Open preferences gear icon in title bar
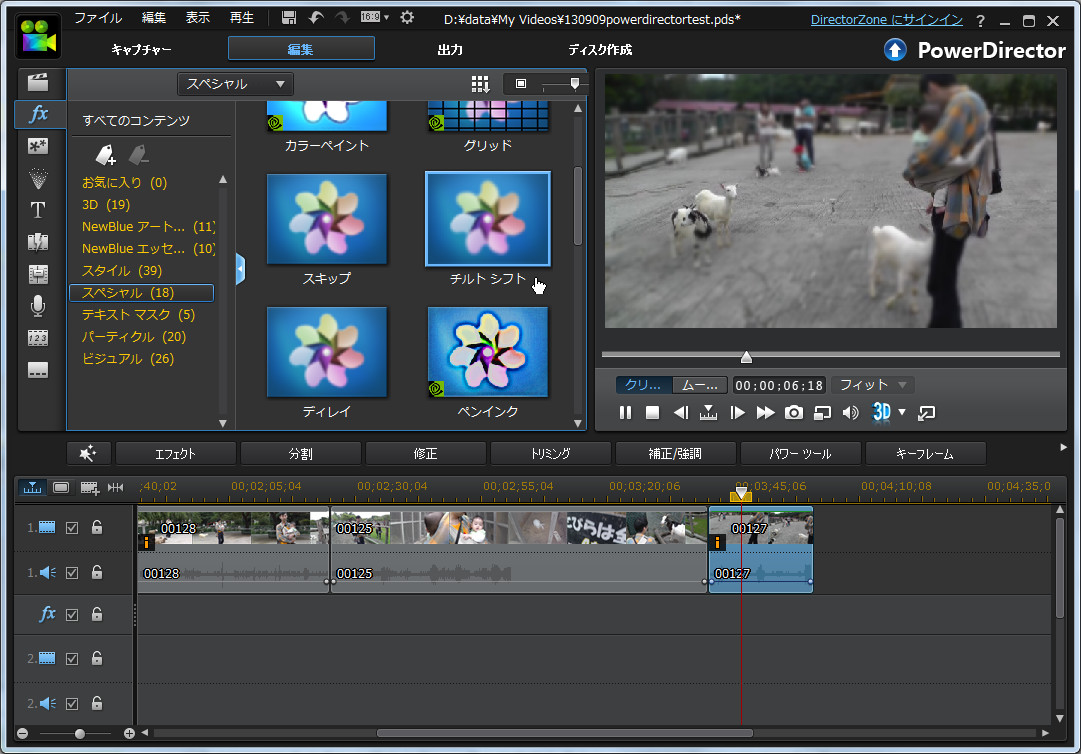This screenshot has width=1081, height=754. point(407,18)
